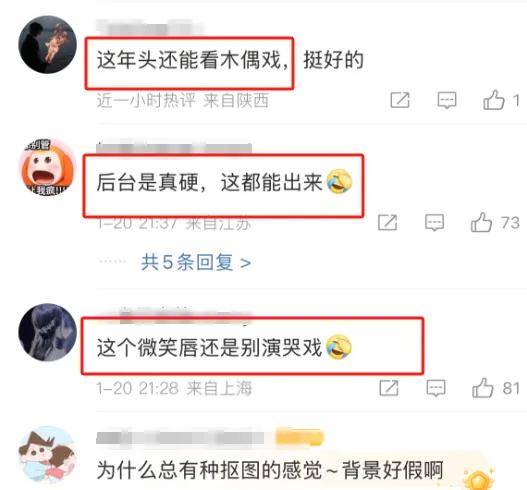Viewport: 527px width, 490px height.
Task: Open the dark silhouette avatar profile
Action: [47, 44]
